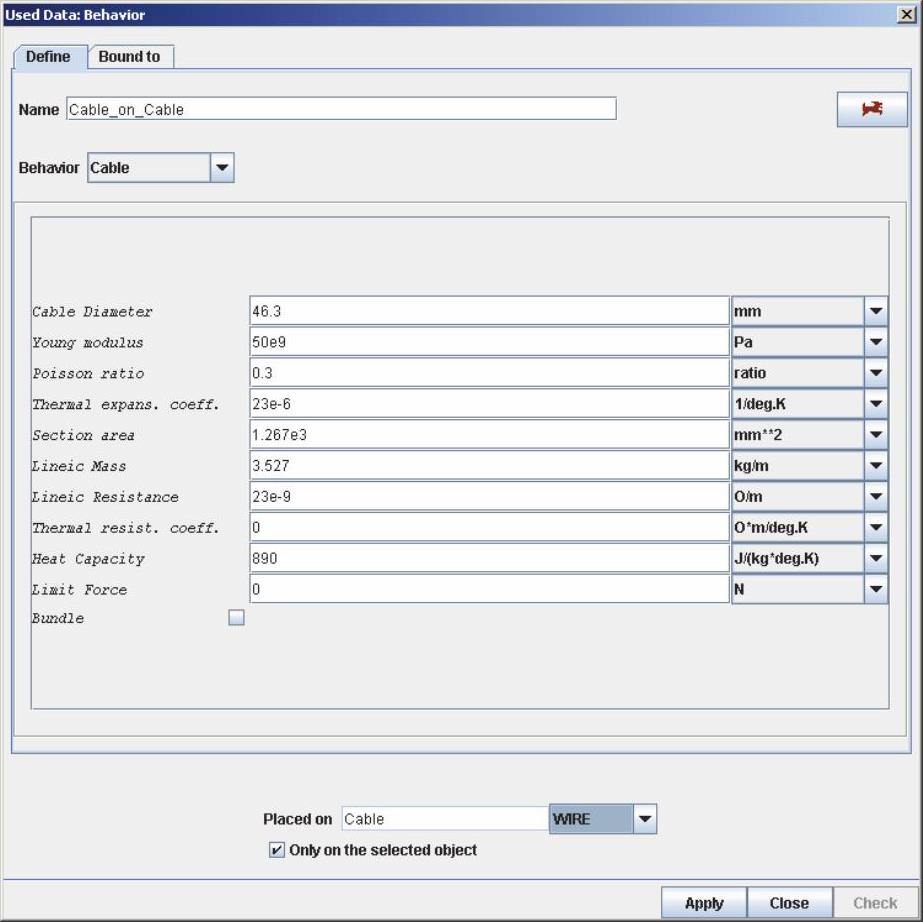Focus the Section area input field
Viewport: 923px width, 922px height.
tap(488, 435)
